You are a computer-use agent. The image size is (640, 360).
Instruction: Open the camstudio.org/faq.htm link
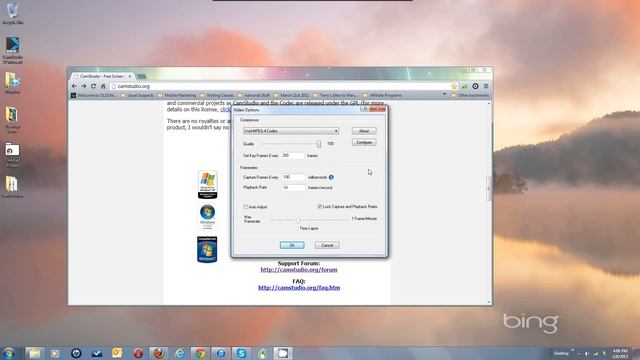(299, 288)
